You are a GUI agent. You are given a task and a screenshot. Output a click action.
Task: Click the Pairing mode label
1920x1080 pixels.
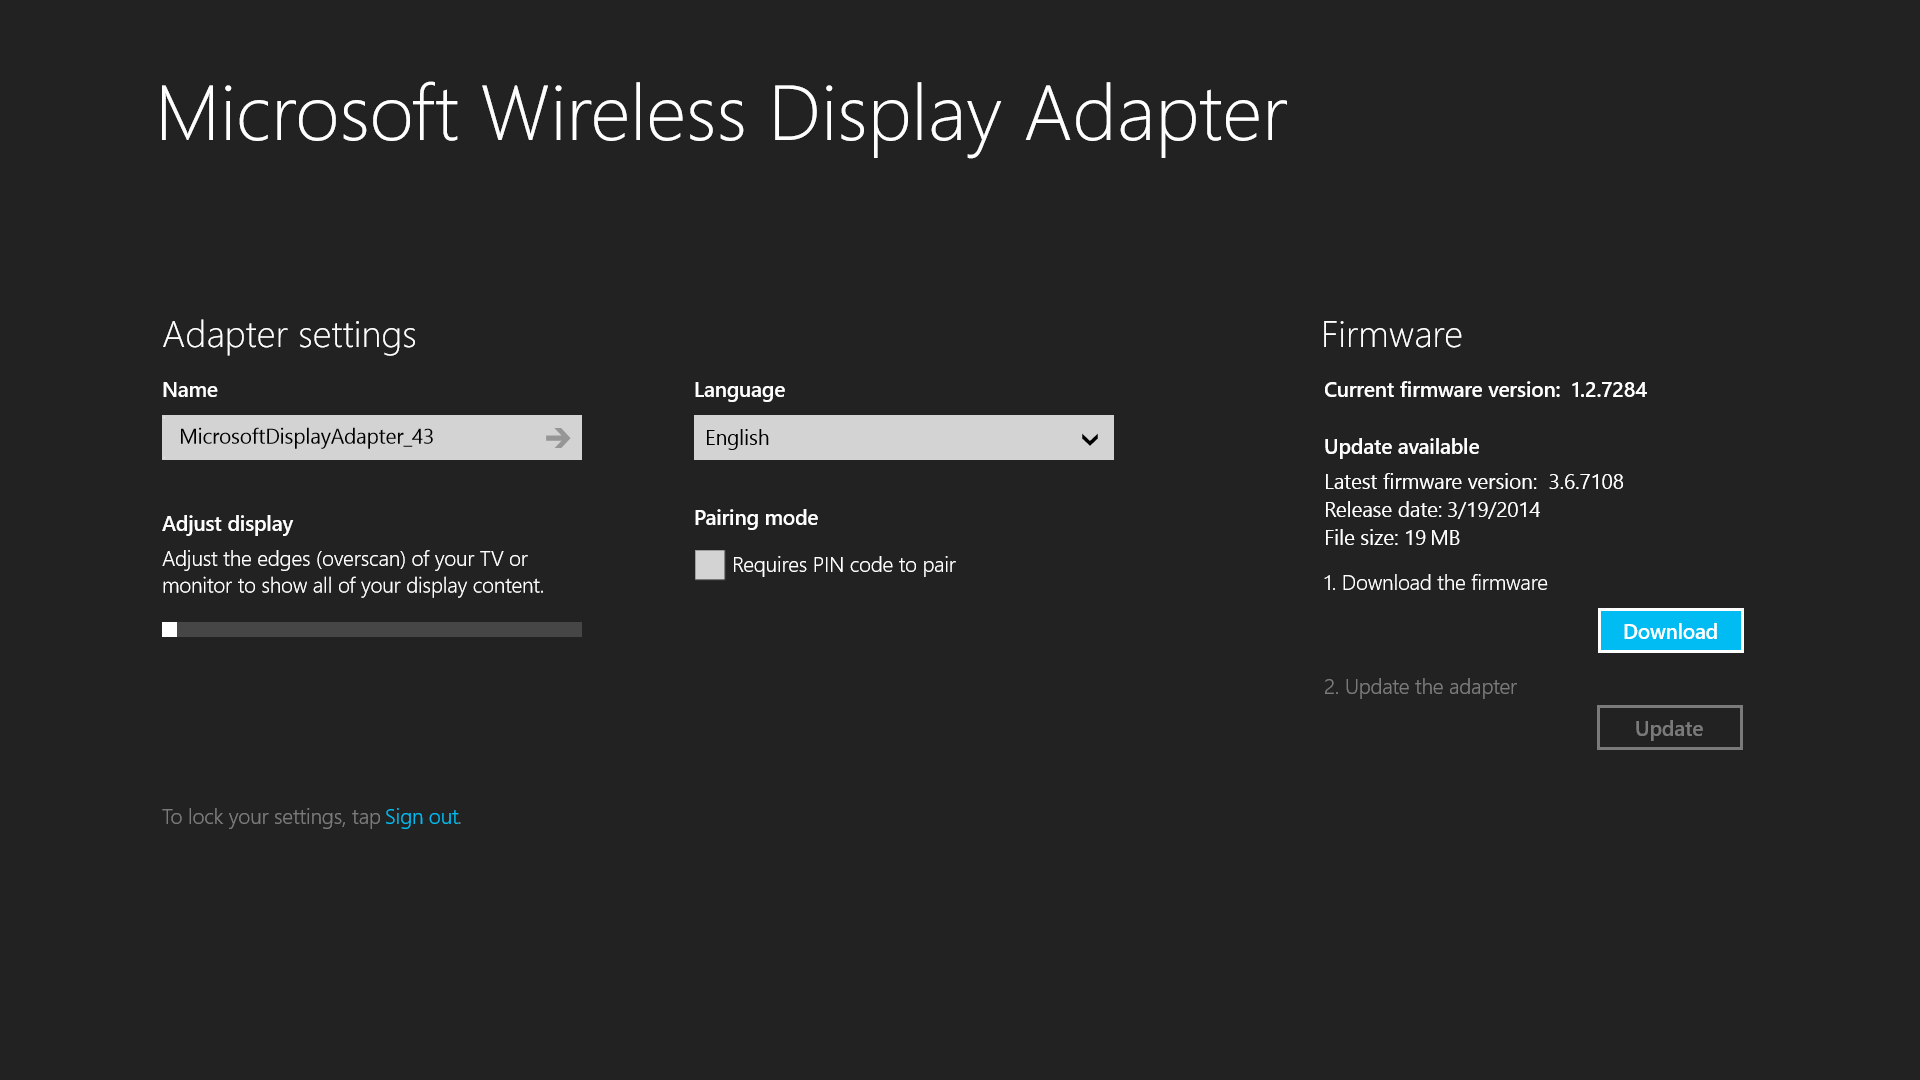click(x=755, y=518)
